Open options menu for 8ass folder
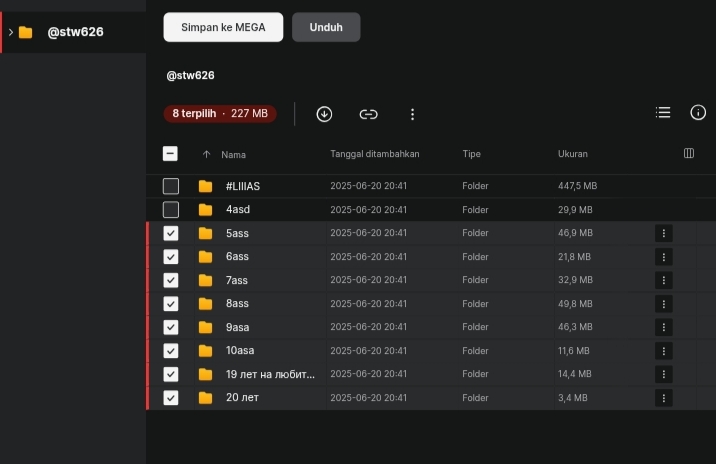This screenshot has width=716, height=464. pyautogui.click(x=663, y=304)
